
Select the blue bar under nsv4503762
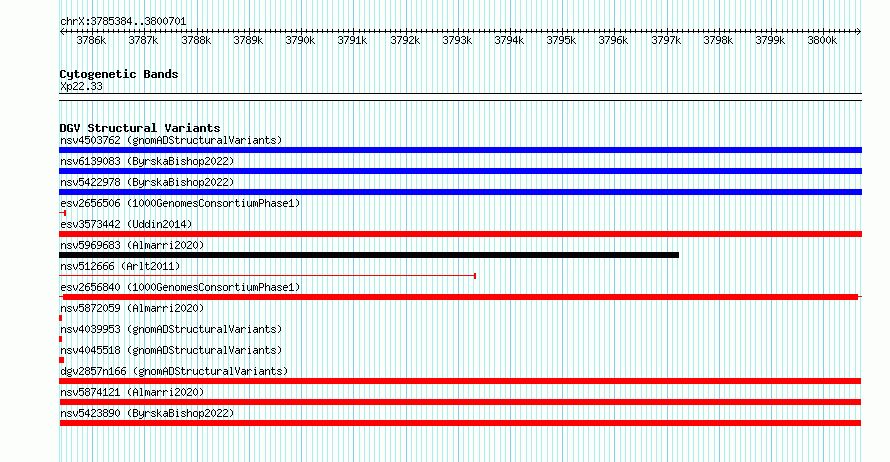coord(460,150)
